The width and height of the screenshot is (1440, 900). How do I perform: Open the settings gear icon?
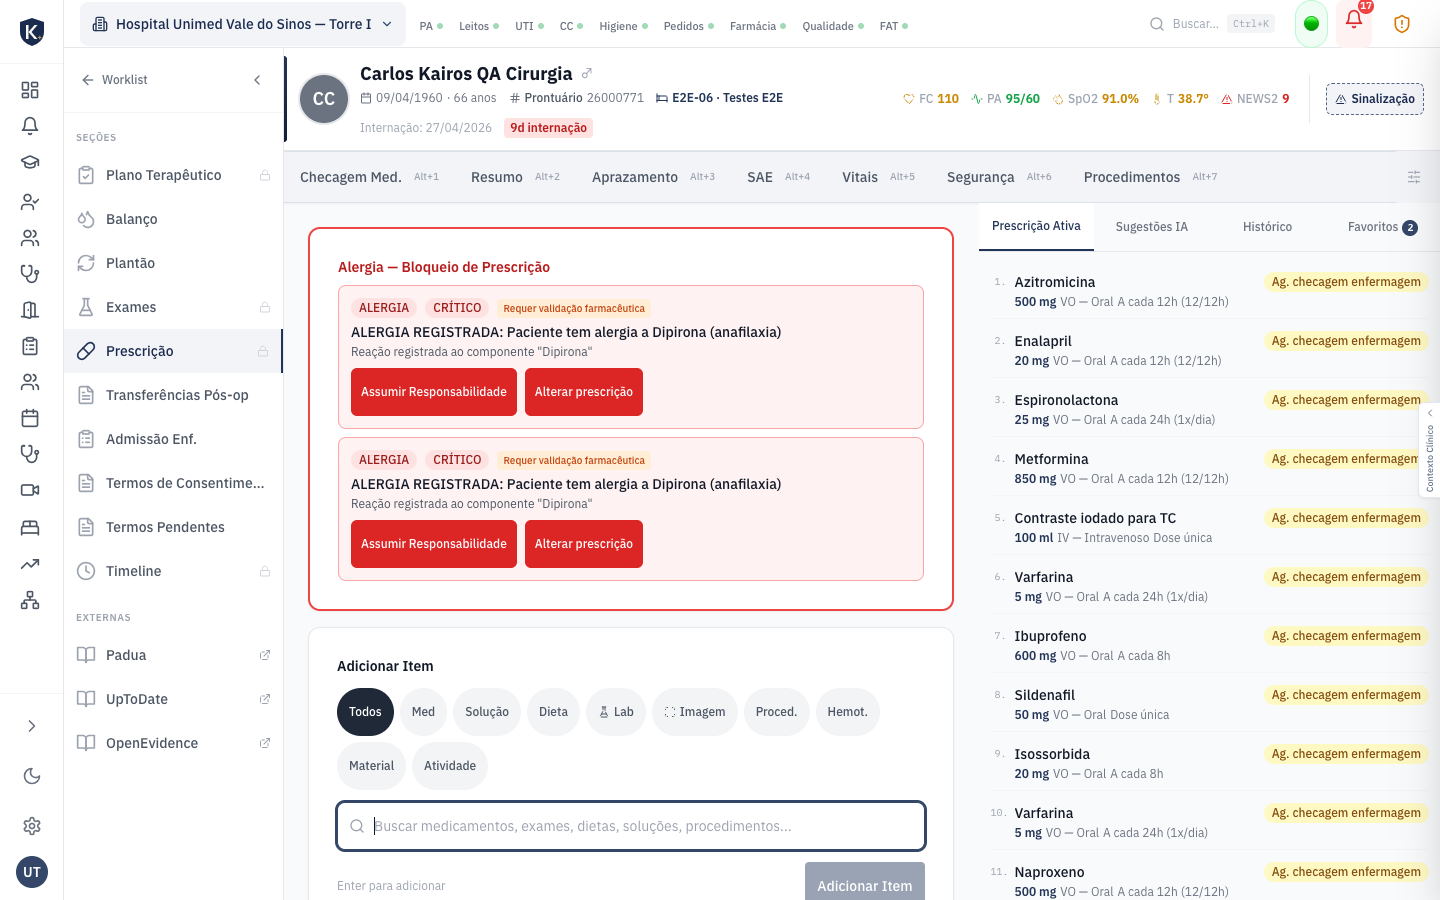coord(32,826)
